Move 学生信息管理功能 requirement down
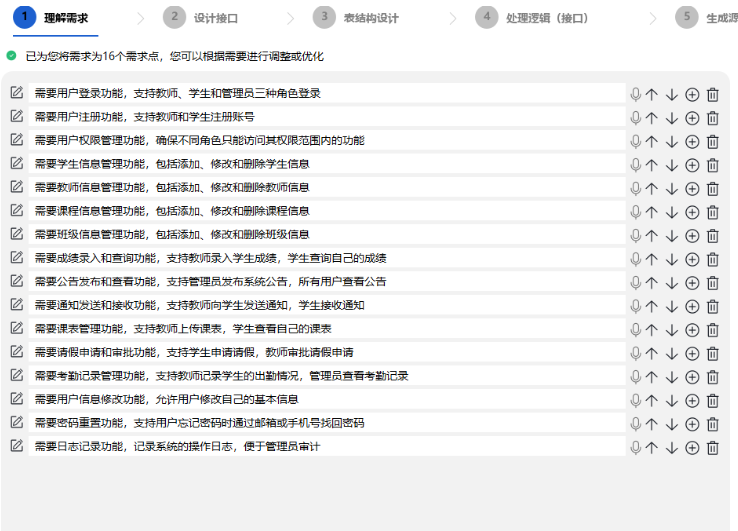This screenshot has height=531, width=738. [672, 164]
